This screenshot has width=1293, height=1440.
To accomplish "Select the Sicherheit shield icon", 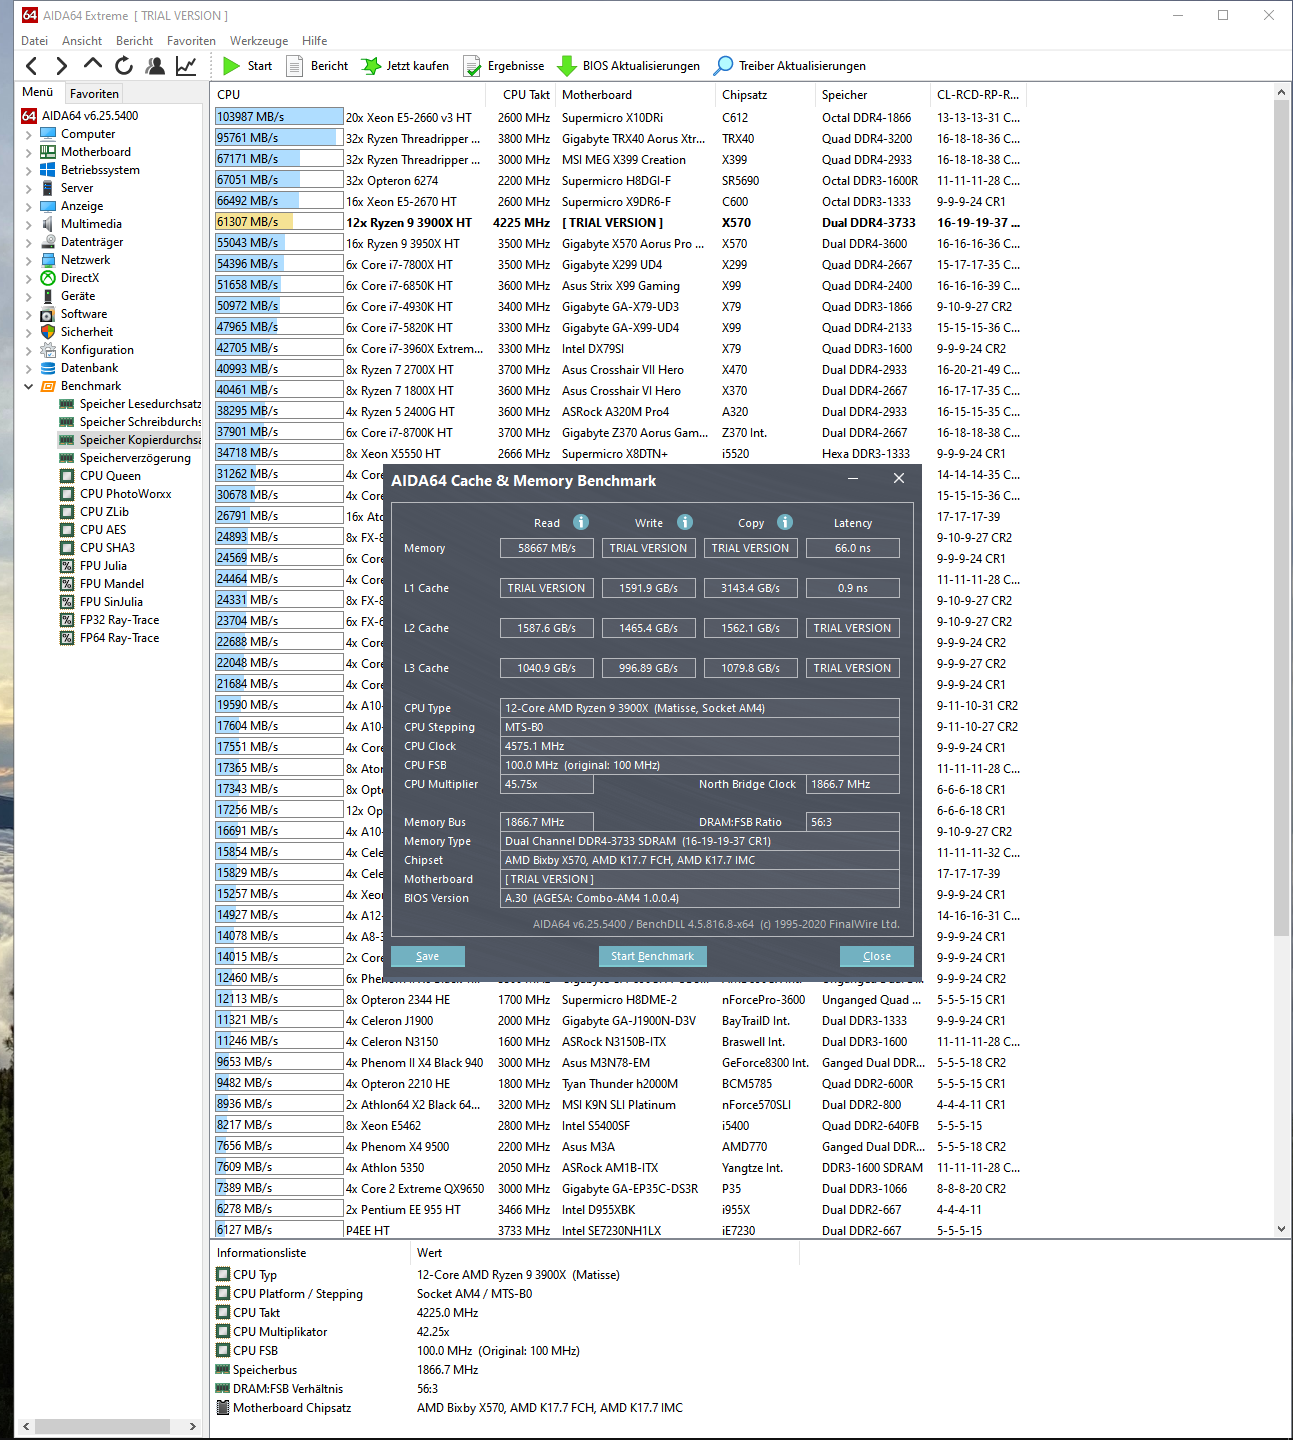I will (x=48, y=332).
